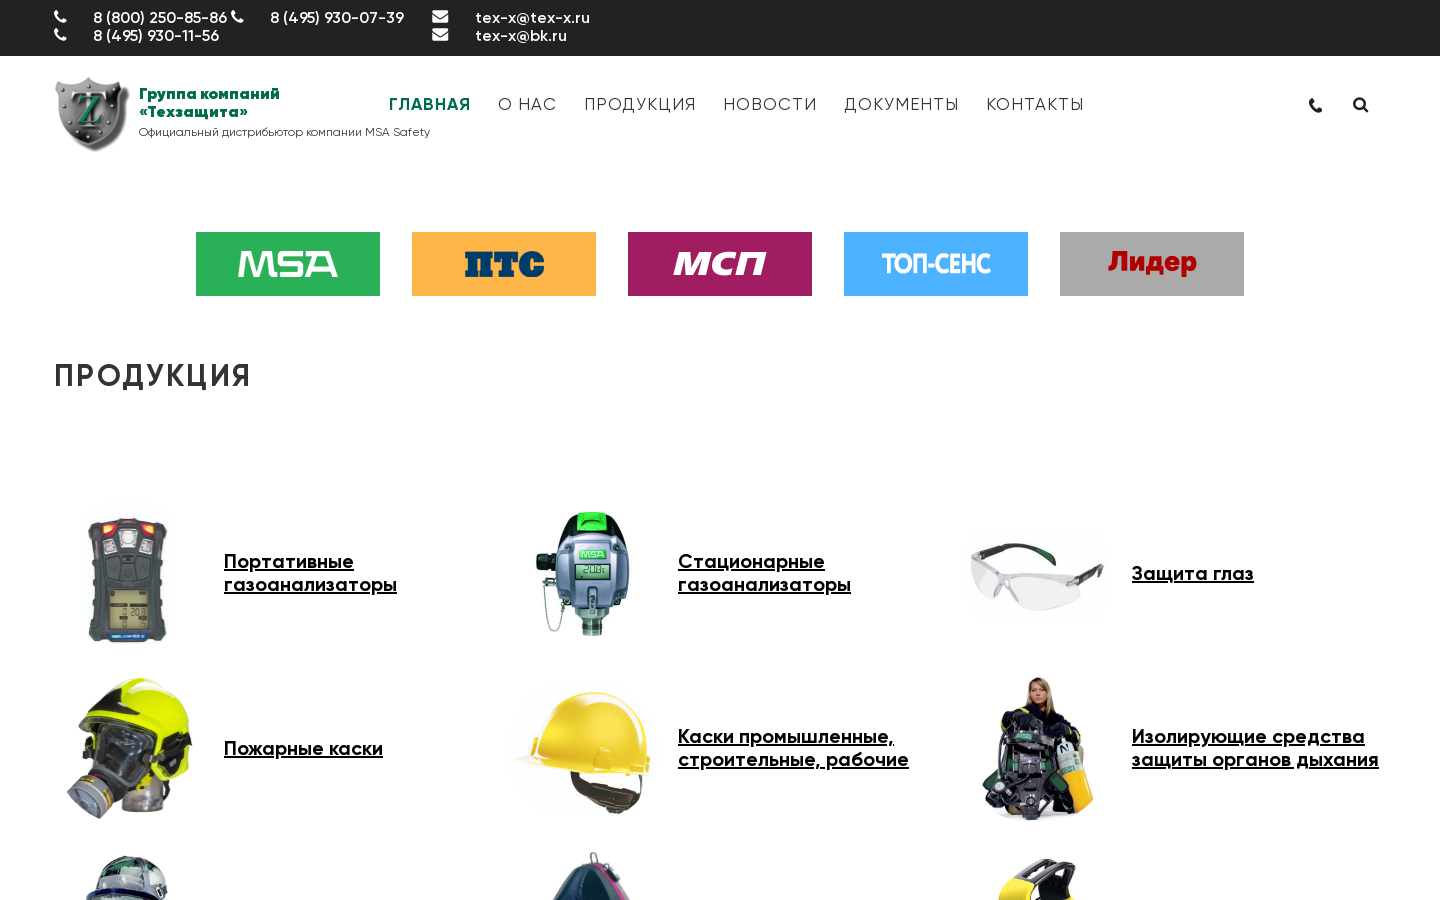Click the phone icon beside 8 (800) 250-85-86
The image size is (1440, 900).
pyautogui.click(x=60, y=17)
